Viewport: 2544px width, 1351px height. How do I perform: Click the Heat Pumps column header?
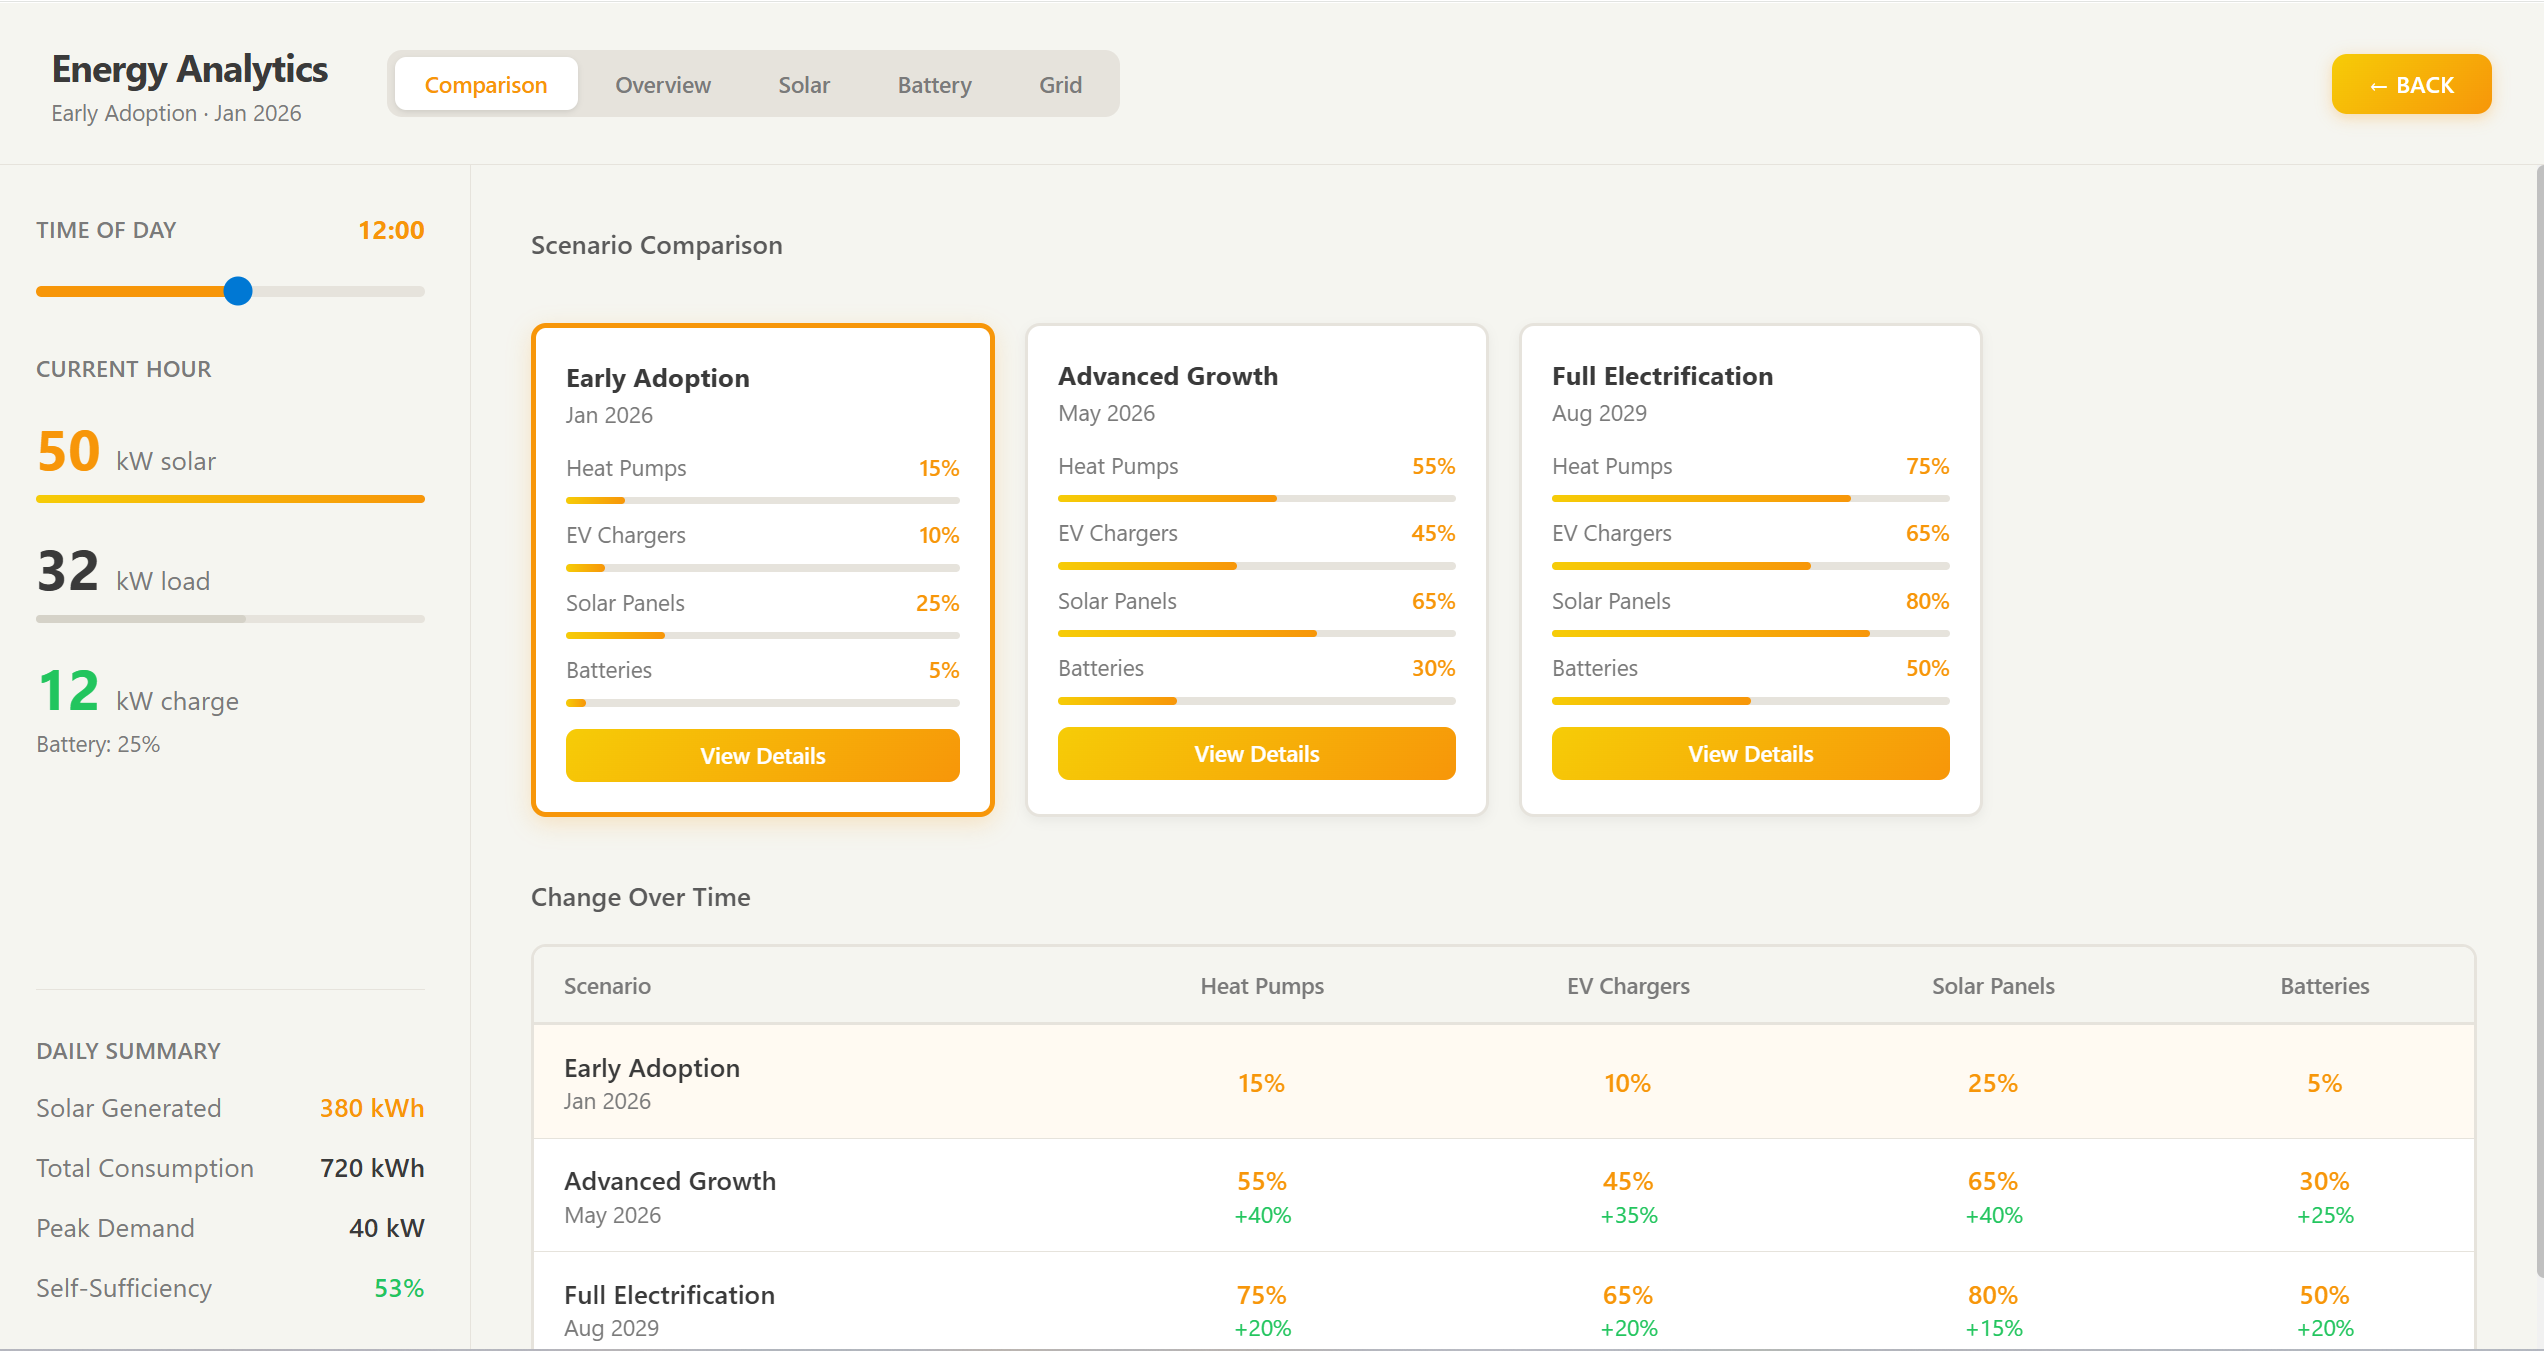pyautogui.click(x=1261, y=986)
